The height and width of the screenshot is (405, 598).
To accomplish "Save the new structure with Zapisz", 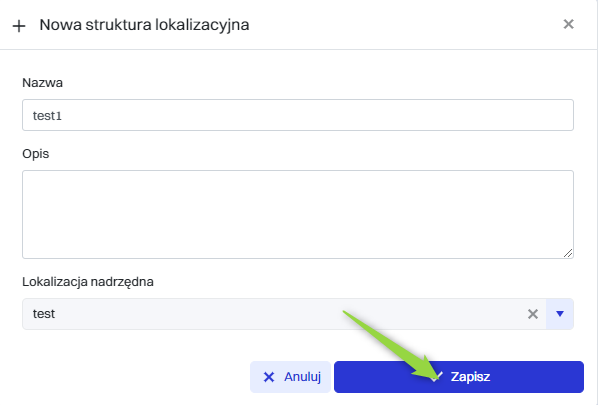I will (x=459, y=377).
